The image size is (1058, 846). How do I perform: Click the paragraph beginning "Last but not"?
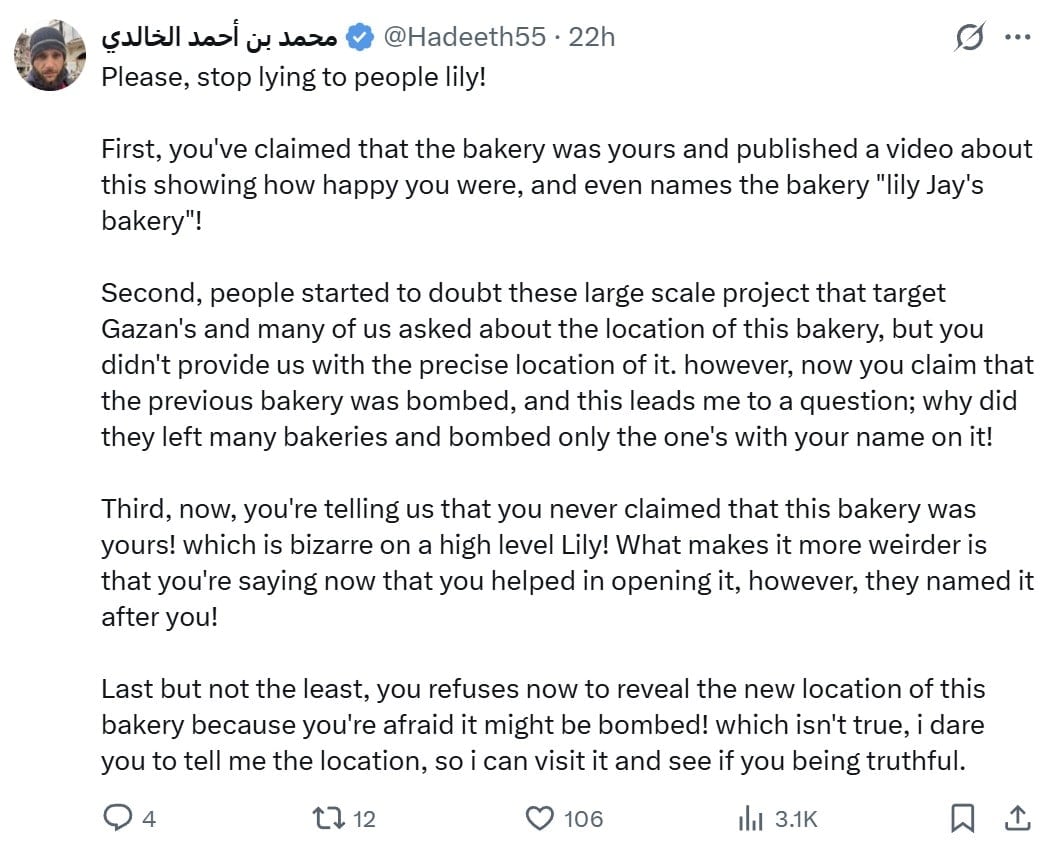pyautogui.click(x=543, y=725)
